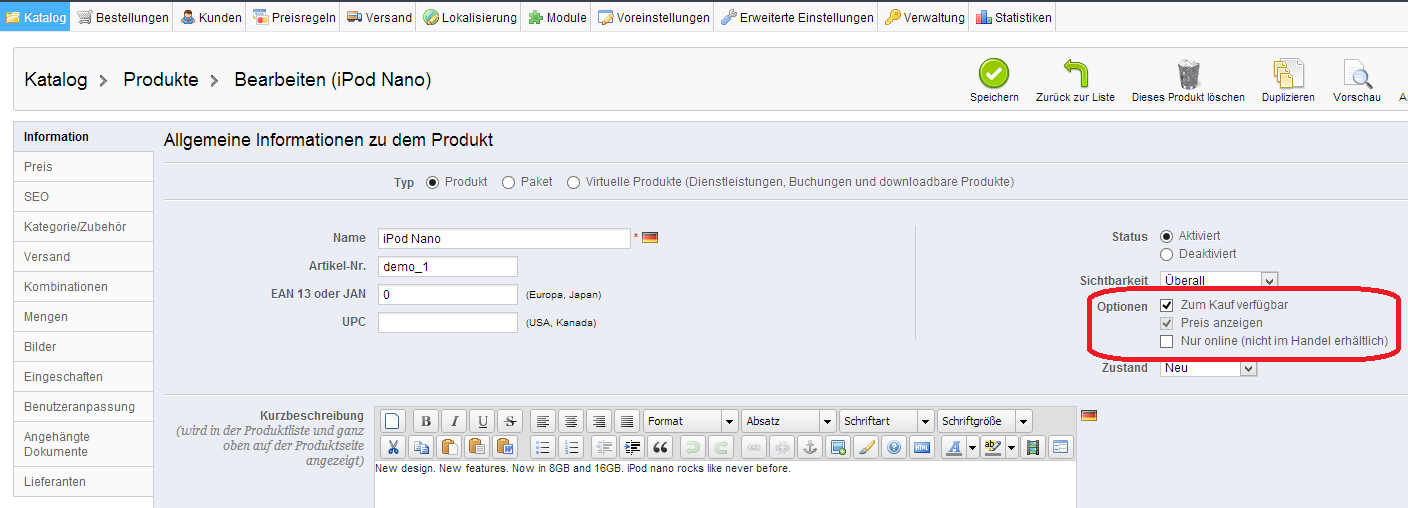Click the Zurück zur Liste arrow icon
The width and height of the screenshot is (1408, 508).
pyautogui.click(x=1075, y=73)
